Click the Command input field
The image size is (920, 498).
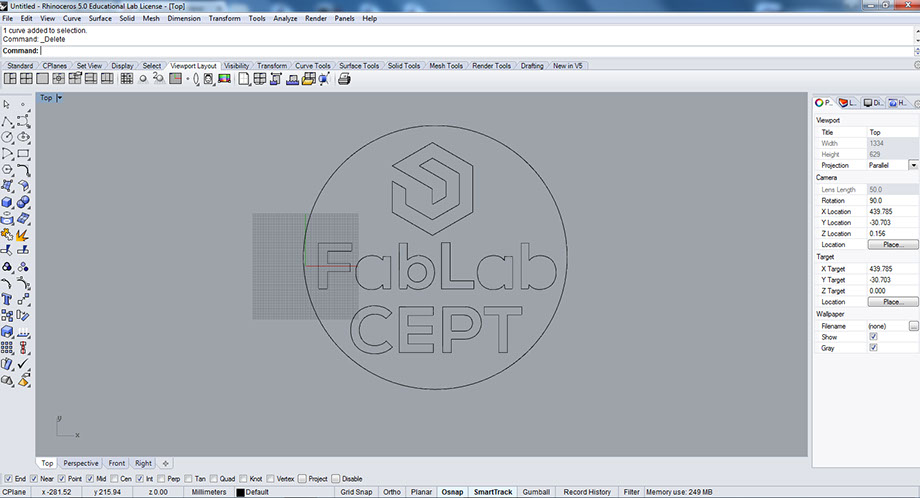(x=475, y=51)
